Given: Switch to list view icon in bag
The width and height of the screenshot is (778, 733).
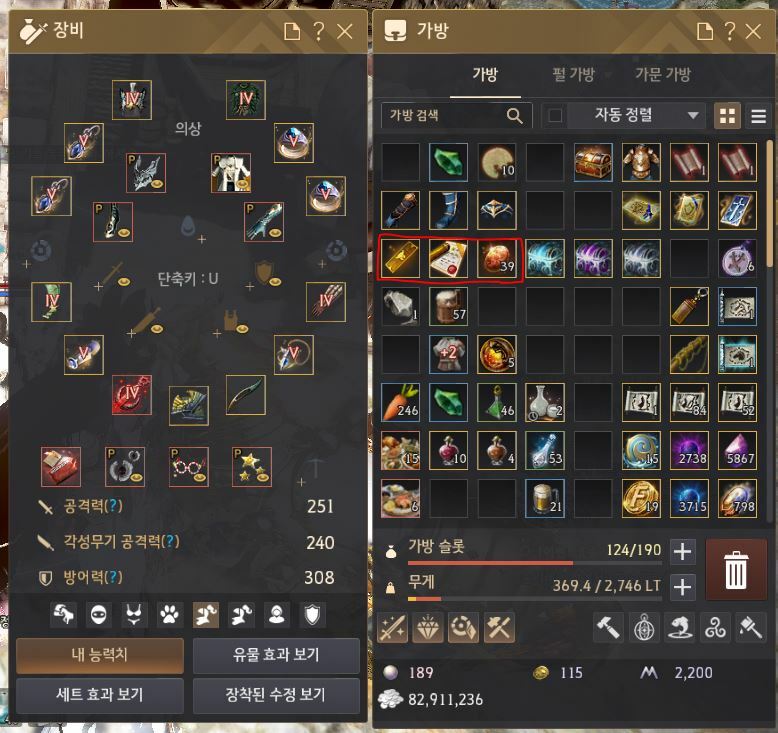Looking at the screenshot, I should [758, 116].
